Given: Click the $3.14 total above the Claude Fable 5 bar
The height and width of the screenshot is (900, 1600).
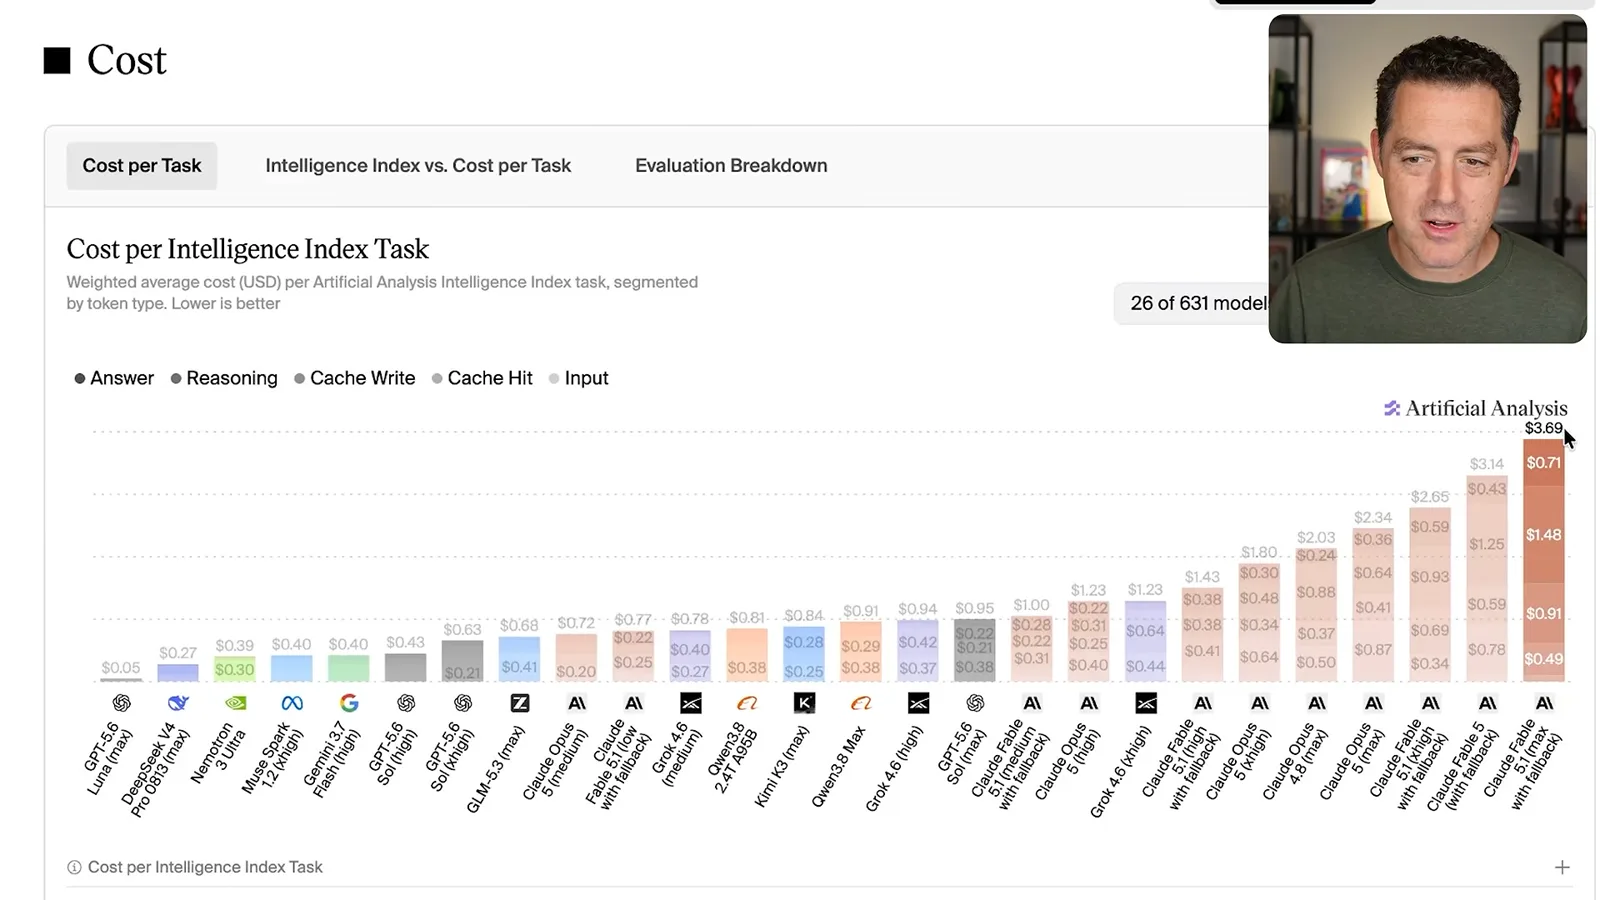Looking at the screenshot, I should coord(1486,464).
